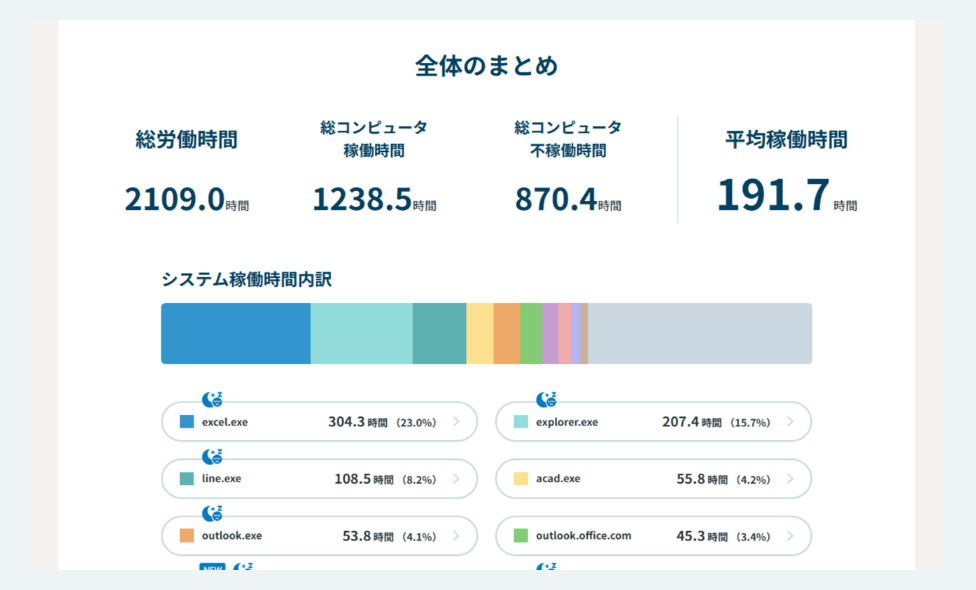Open the acad.exe usage entry
The width and height of the screenshot is (976, 590).
tap(650, 478)
